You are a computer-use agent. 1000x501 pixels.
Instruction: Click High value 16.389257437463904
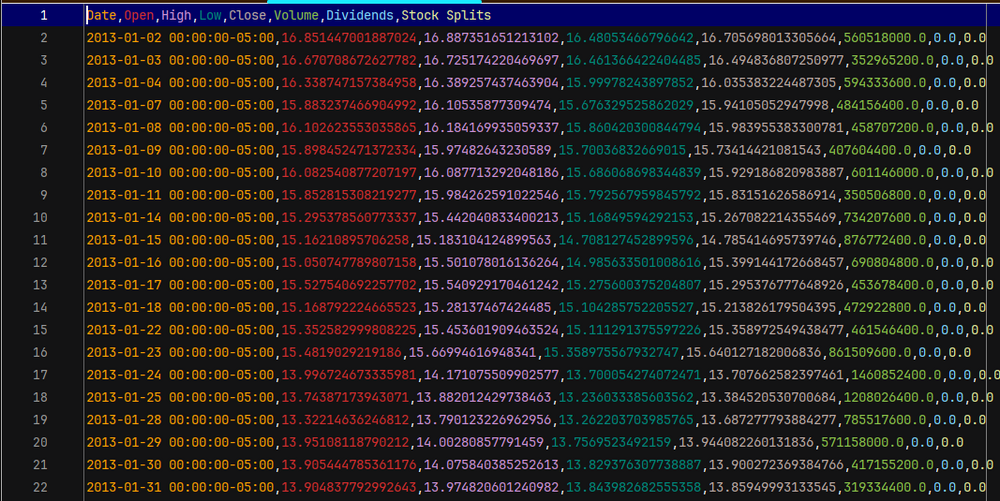pos(491,83)
